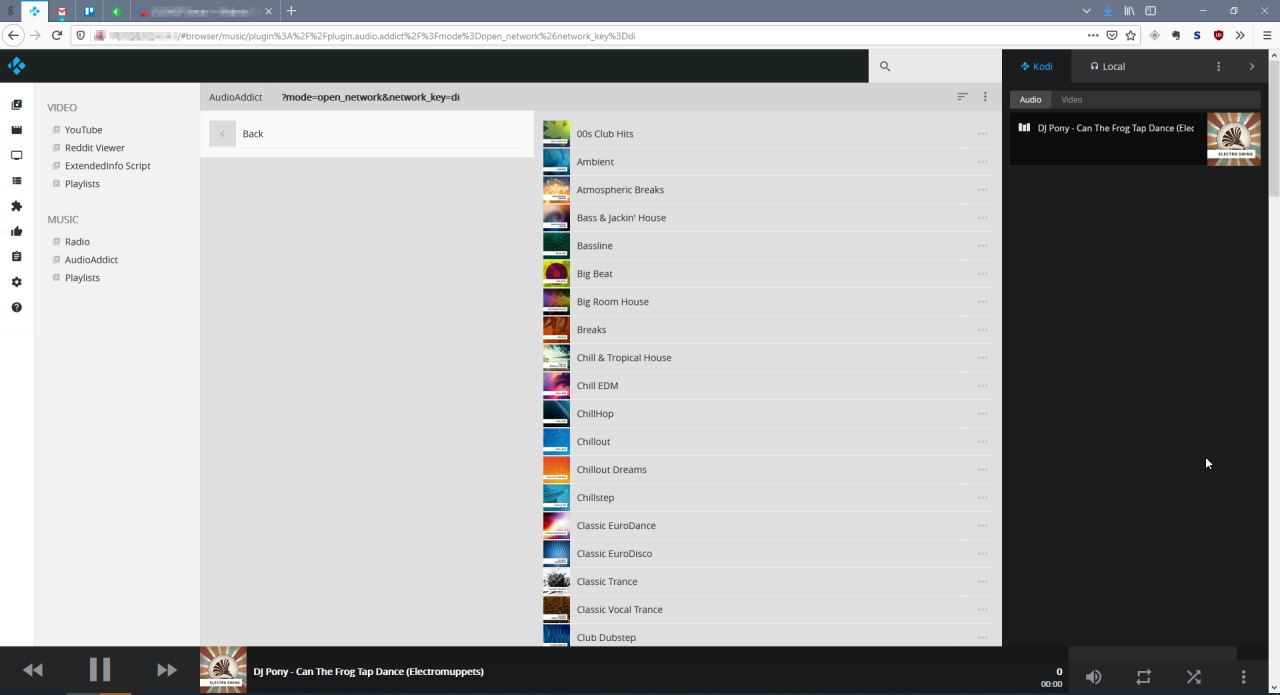Open the Browser list sidebar icon
The image size is (1280, 695).
pyautogui.click(x=16, y=181)
